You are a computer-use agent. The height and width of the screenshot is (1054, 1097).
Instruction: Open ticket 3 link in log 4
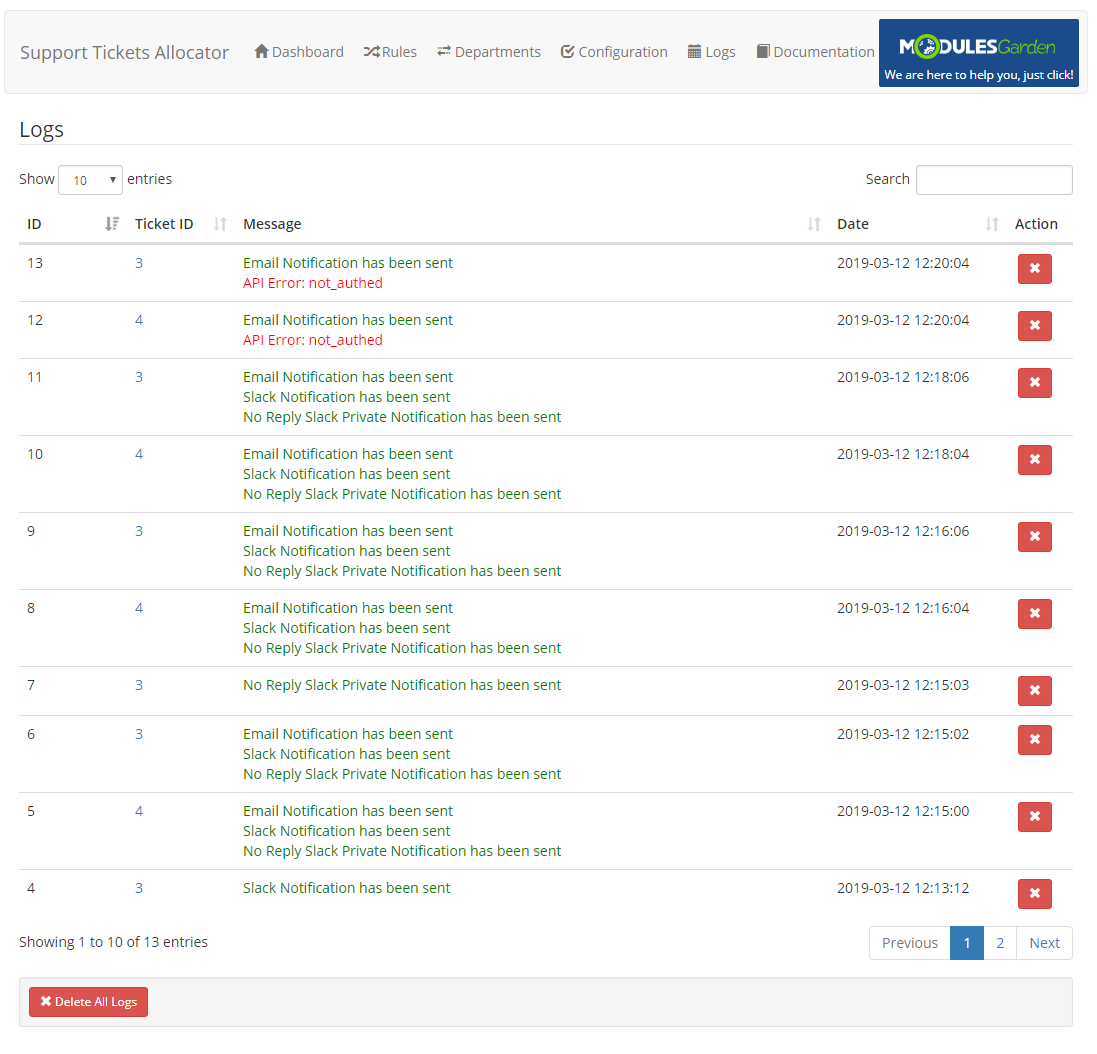[x=139, y=888]
